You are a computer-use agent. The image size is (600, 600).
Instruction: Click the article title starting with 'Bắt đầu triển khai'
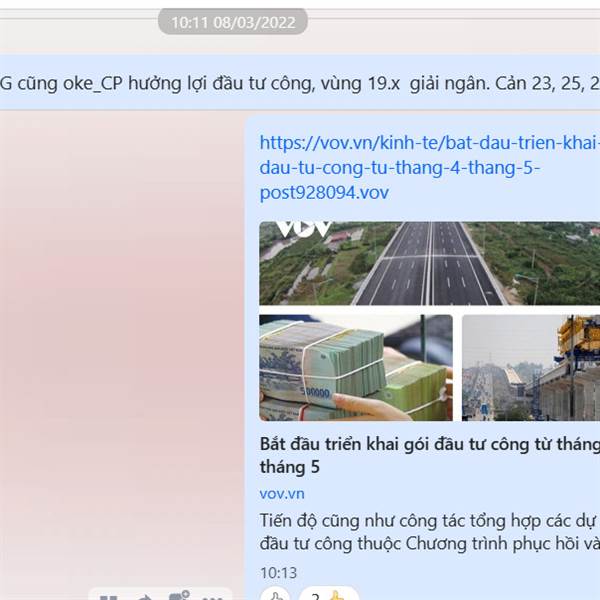[429, 455]
